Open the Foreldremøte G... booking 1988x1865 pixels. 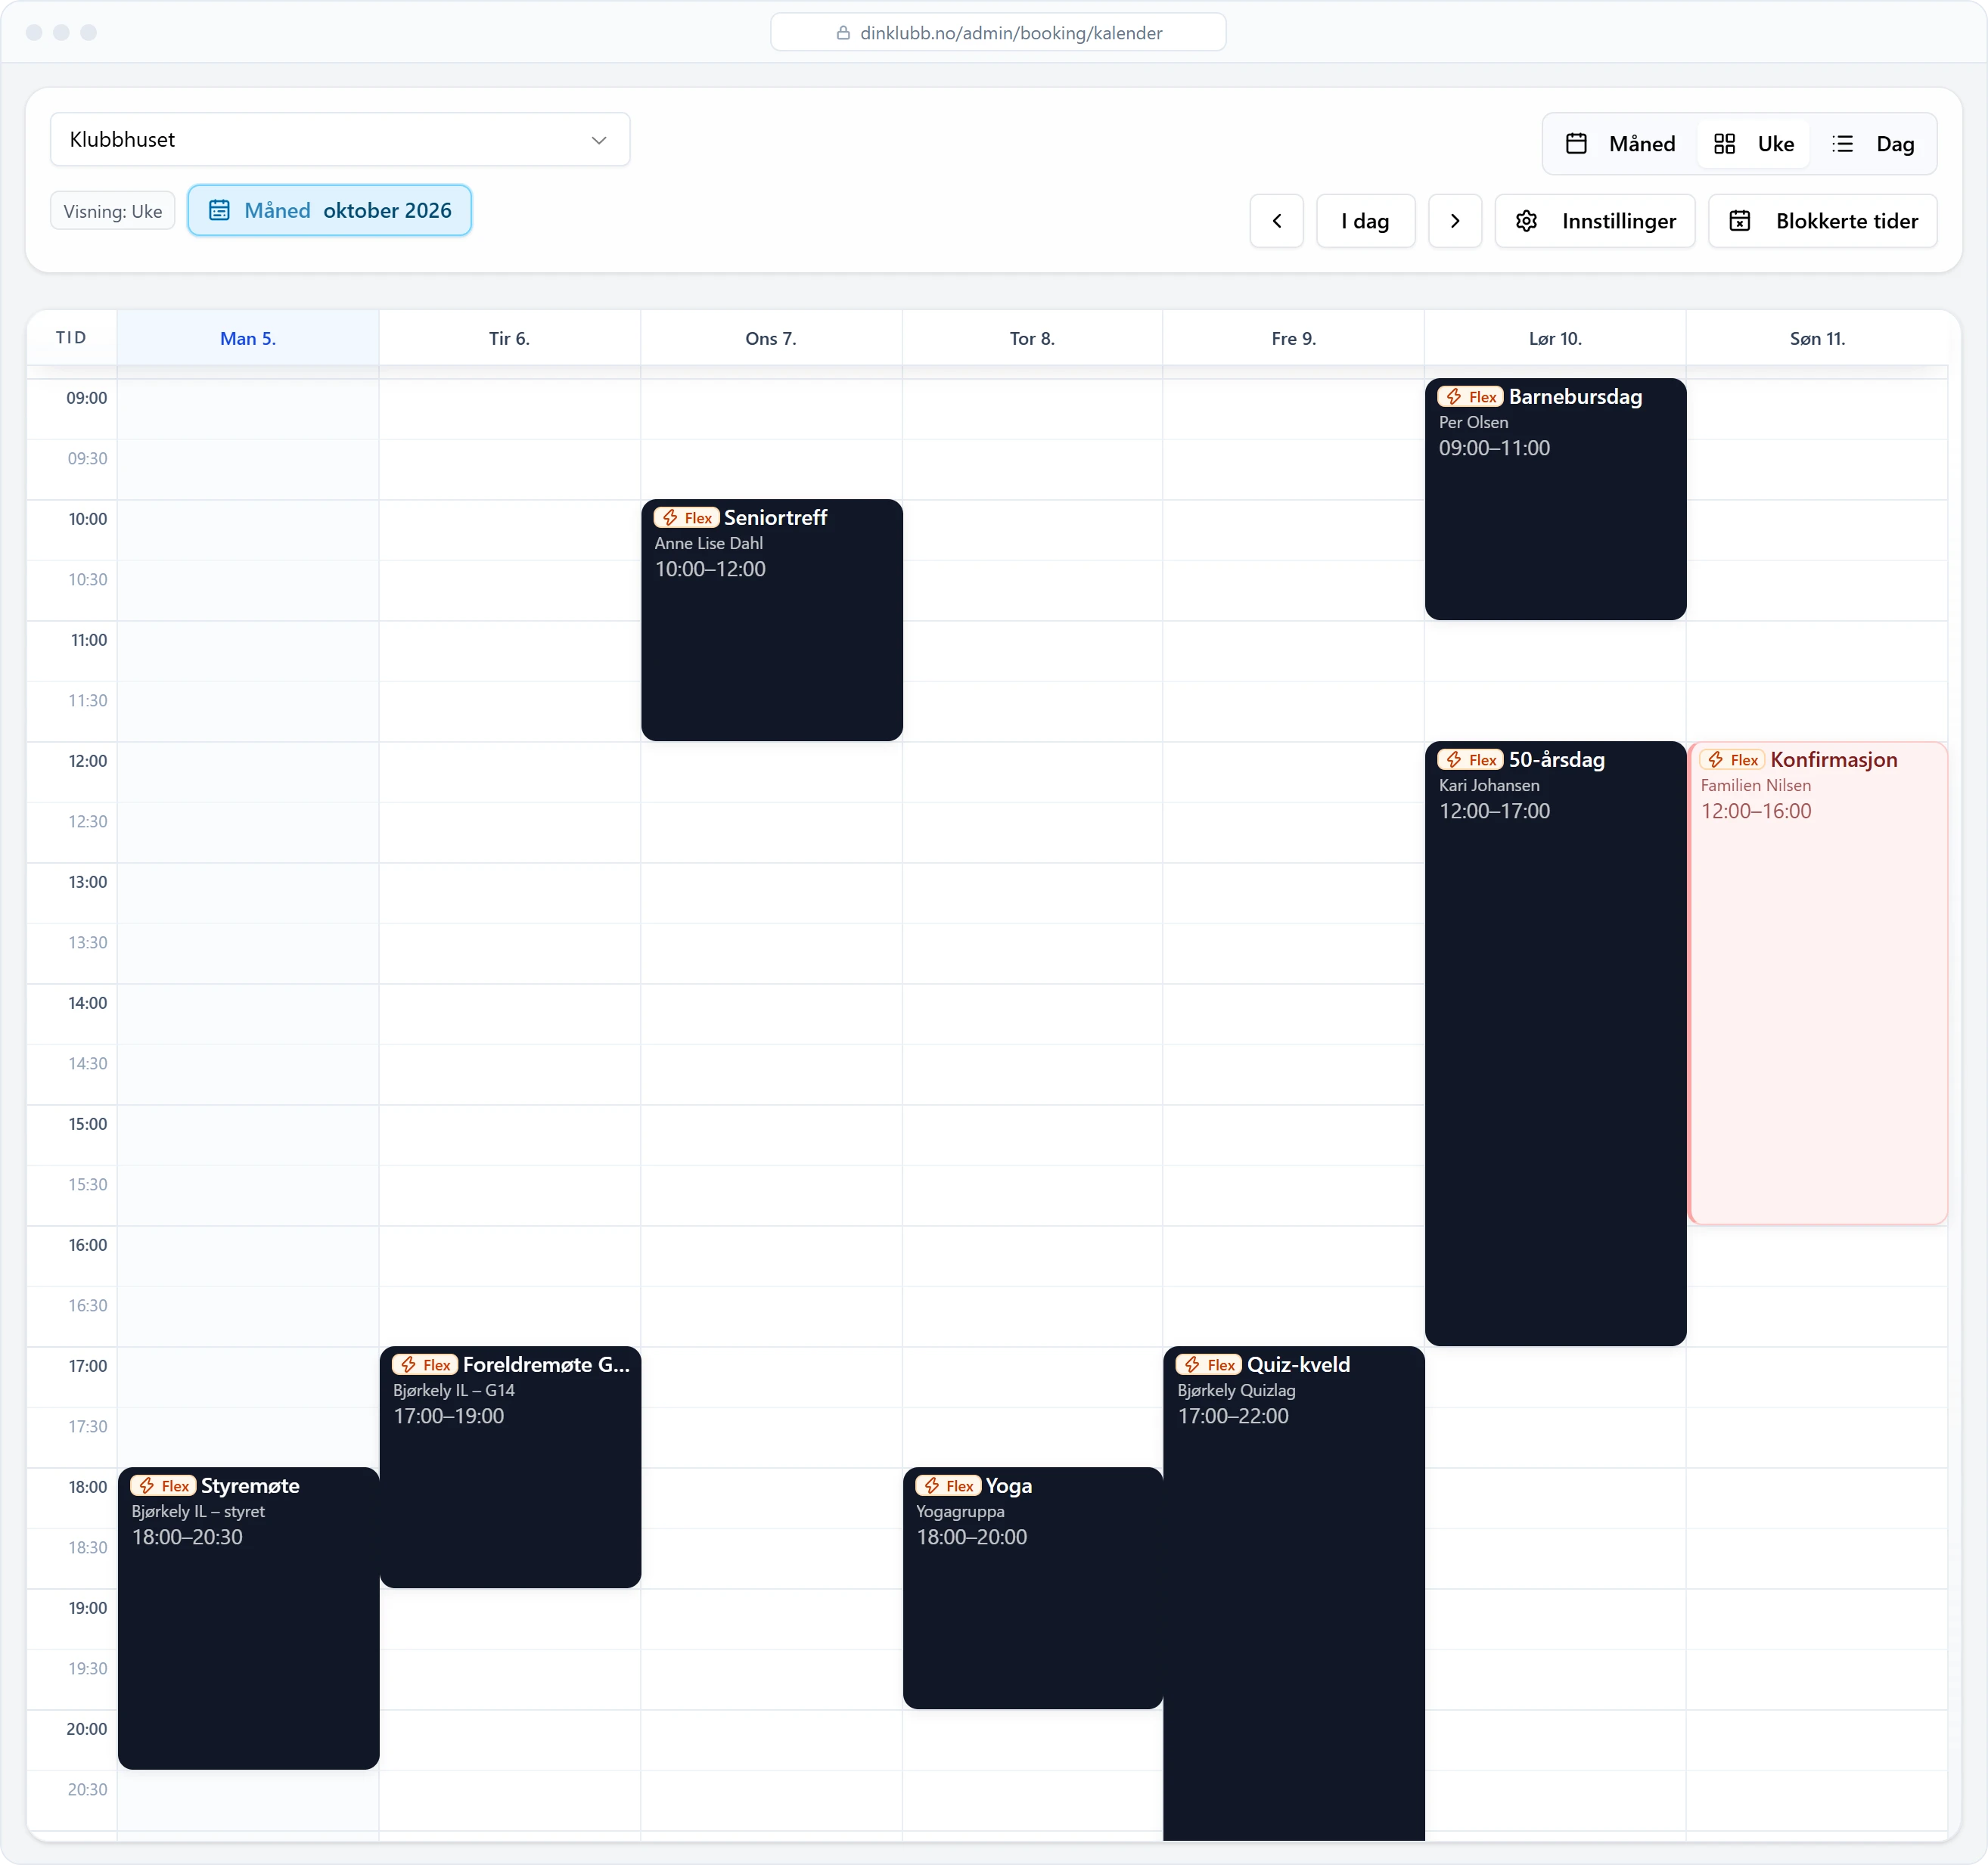pos(510,1467)
